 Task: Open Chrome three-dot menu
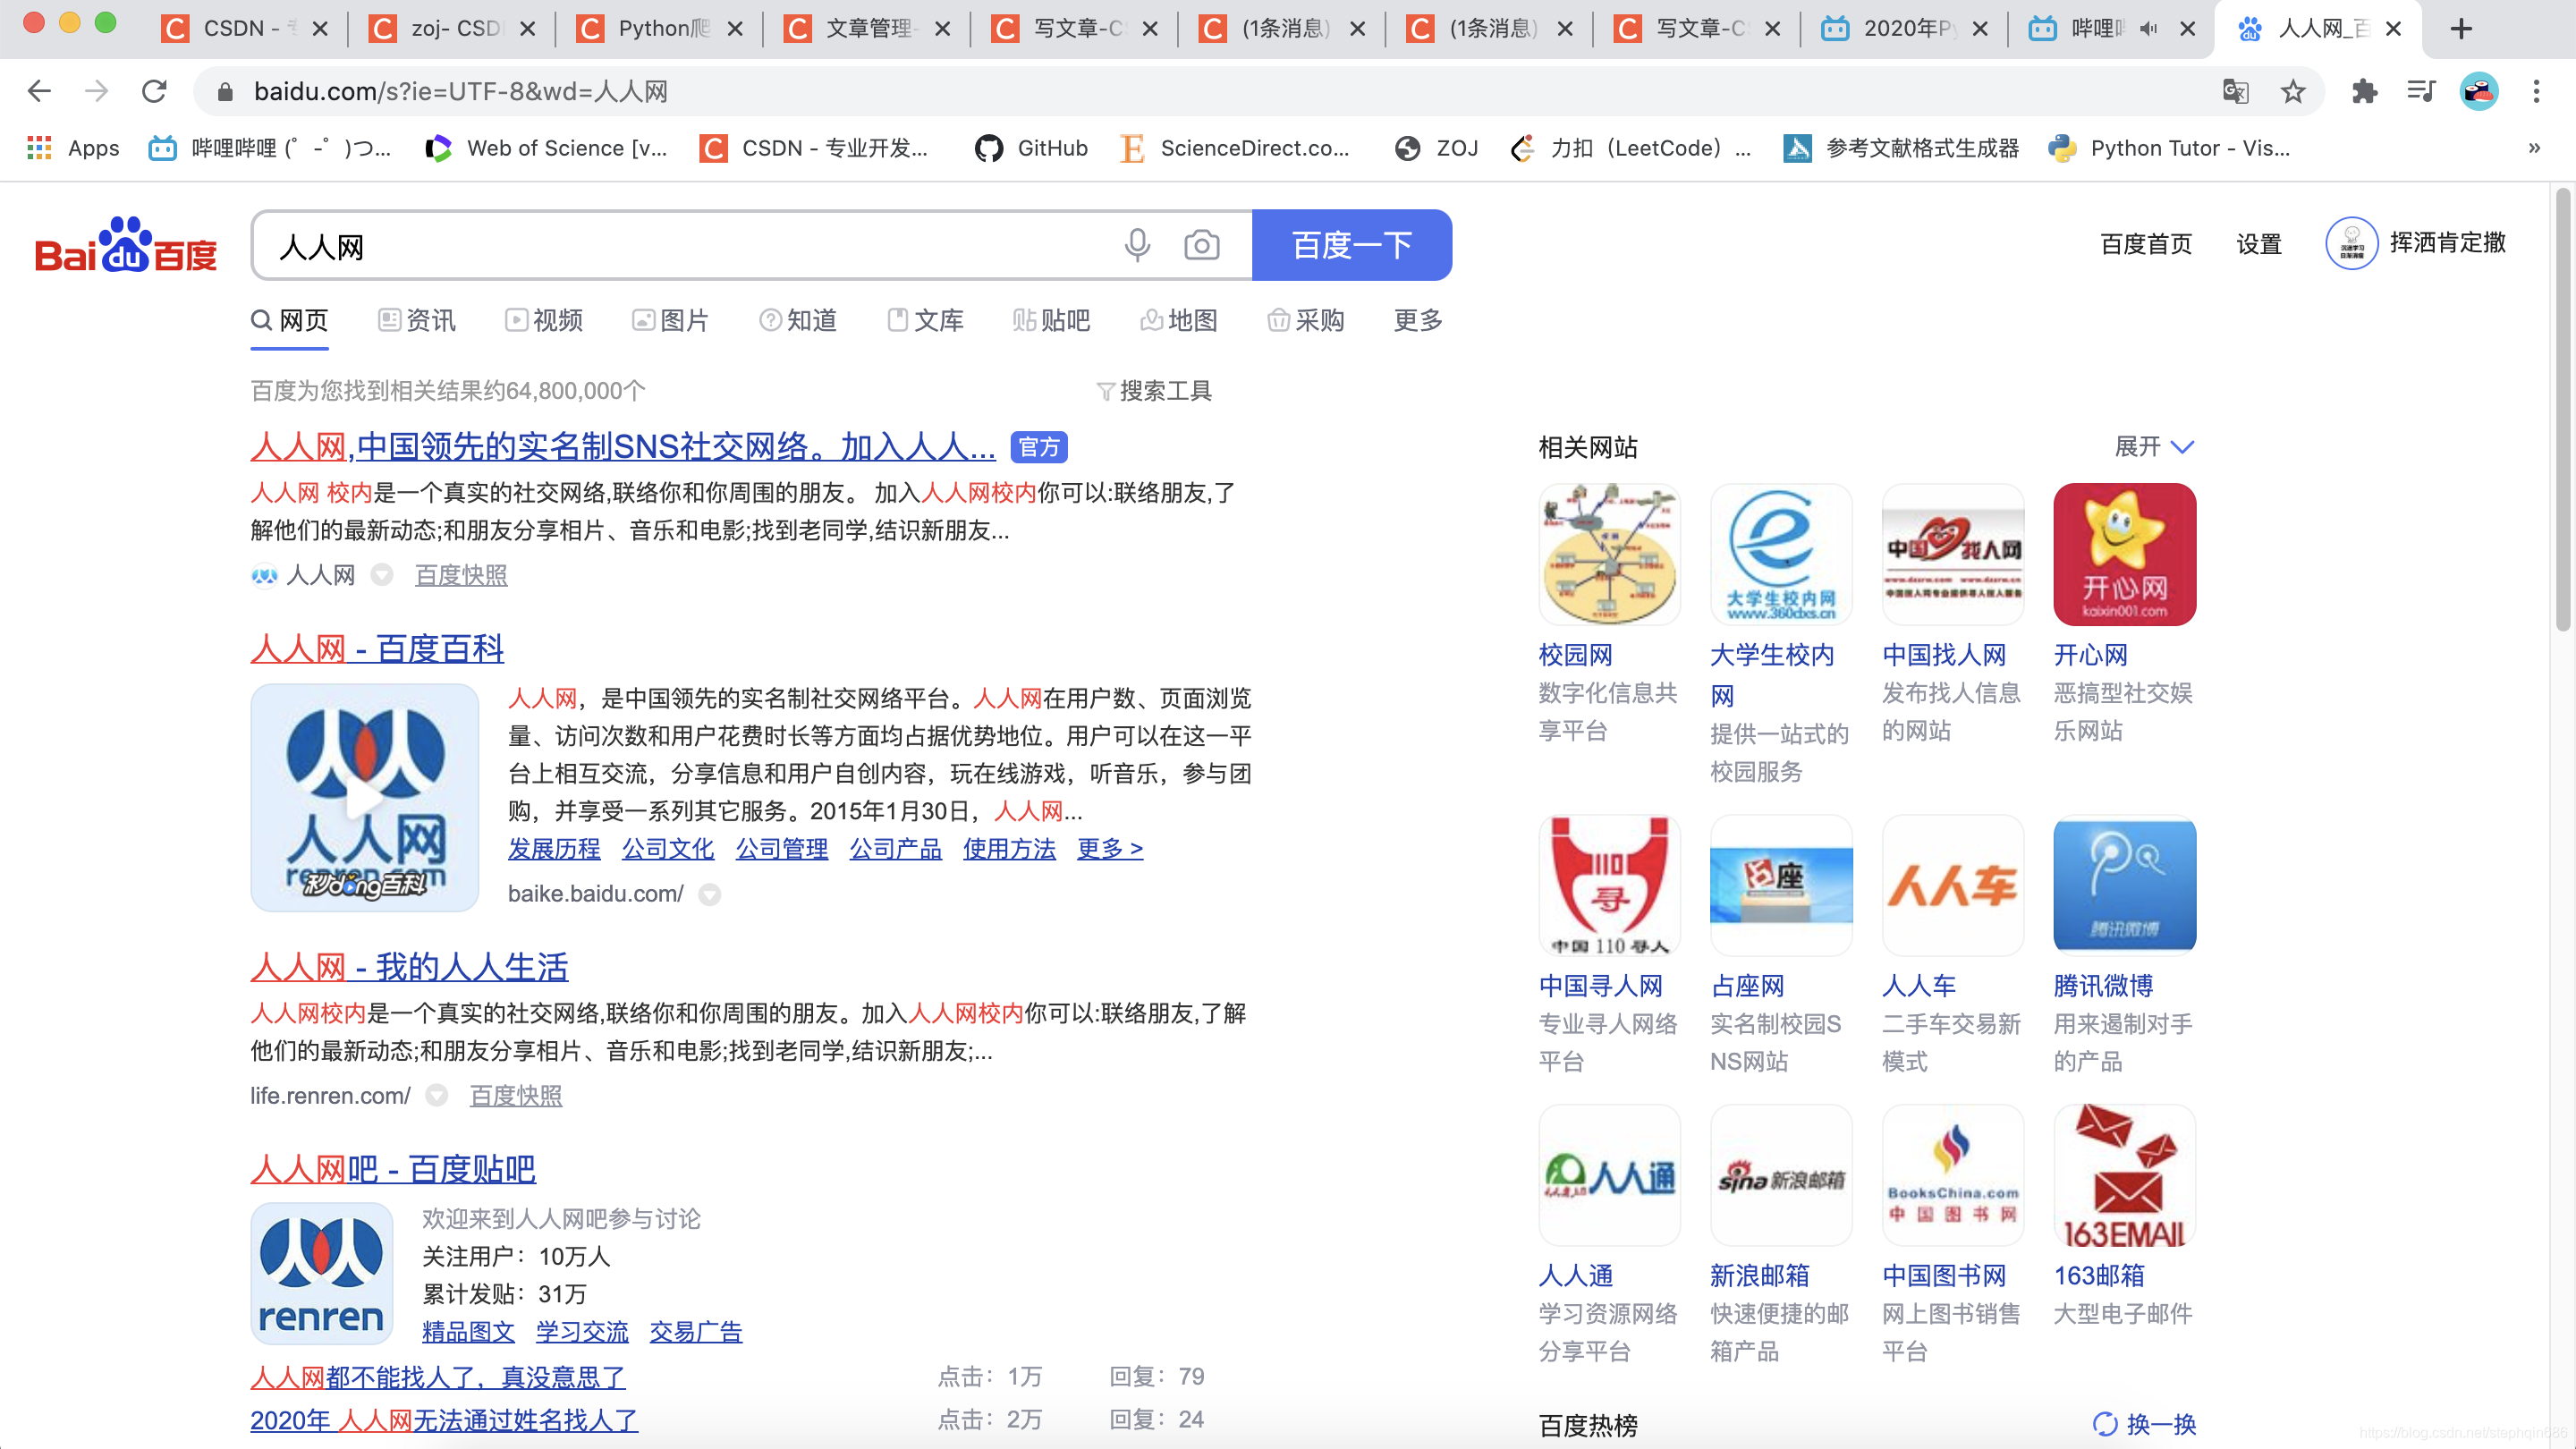pos(2536,92)
